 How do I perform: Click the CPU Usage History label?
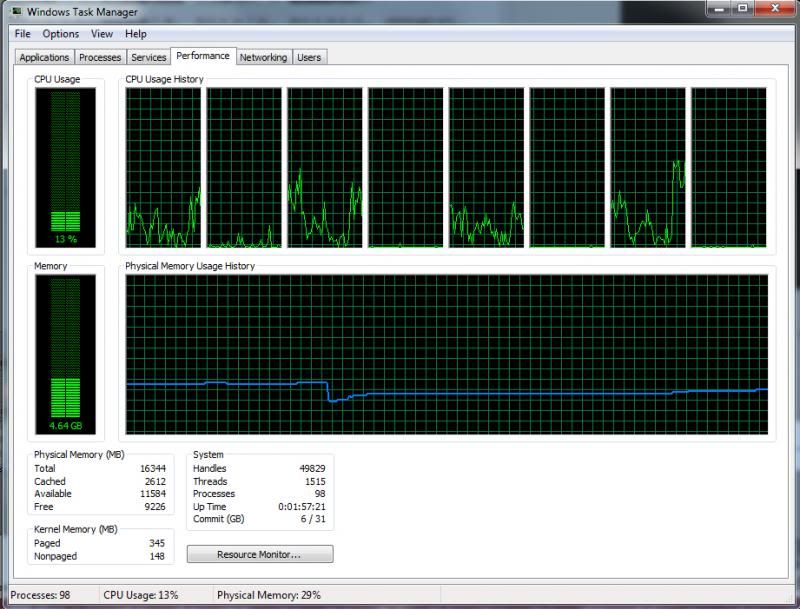164,79
